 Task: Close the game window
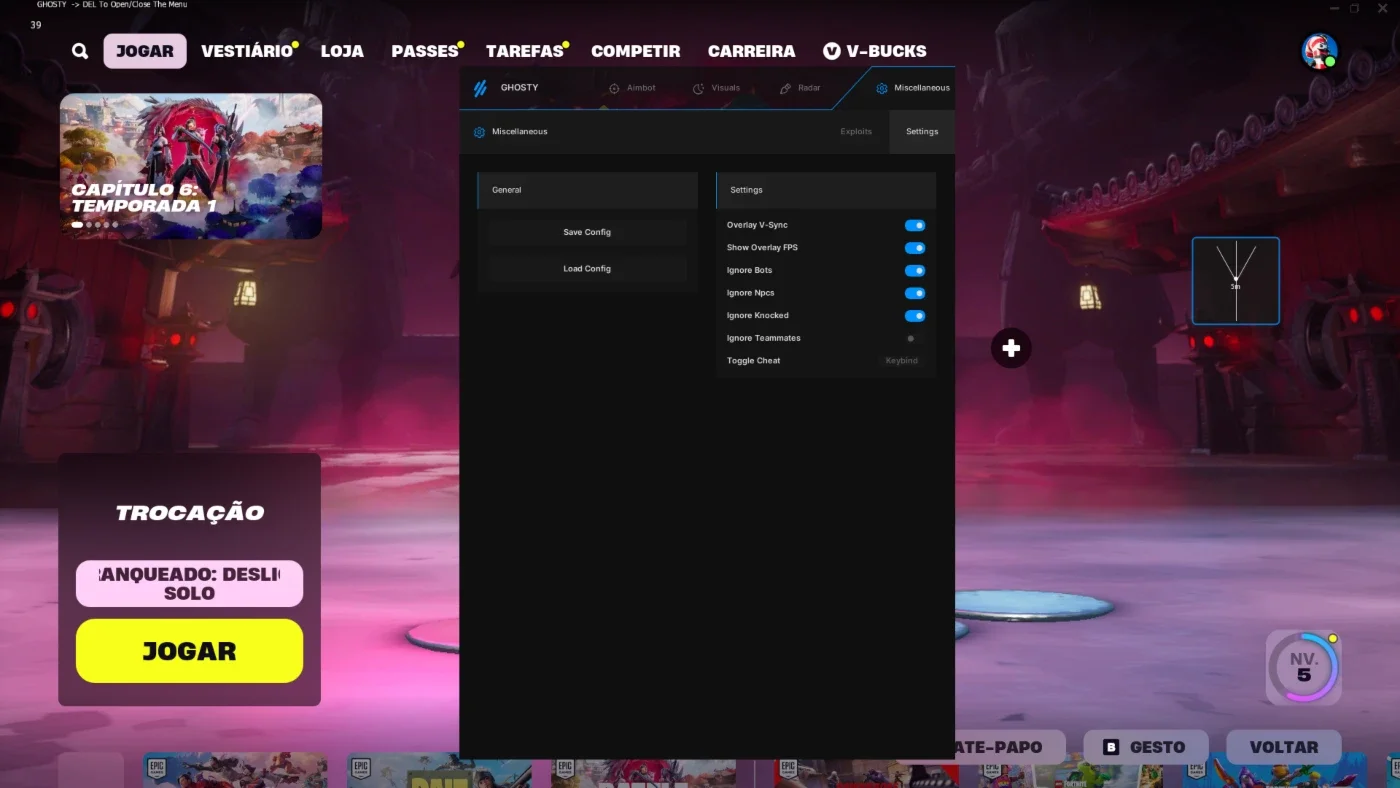1383,8
